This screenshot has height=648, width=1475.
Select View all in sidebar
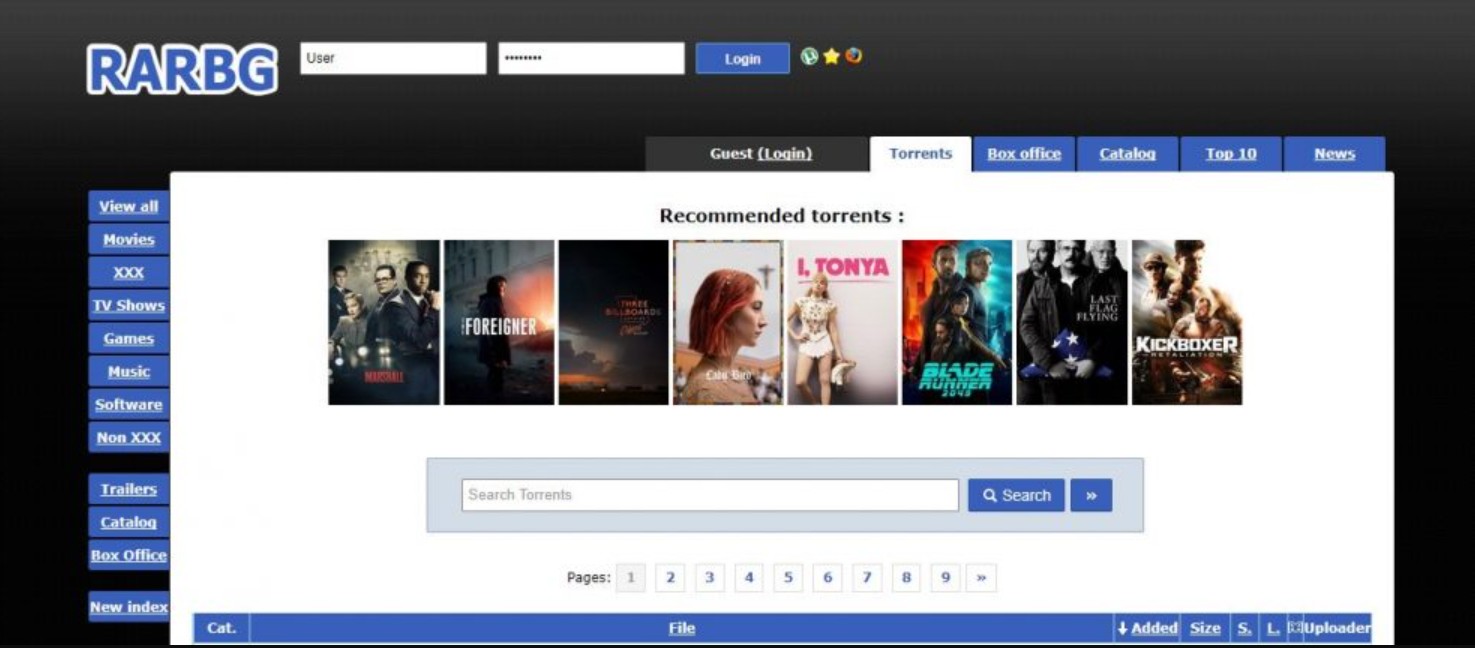point(129,206)
